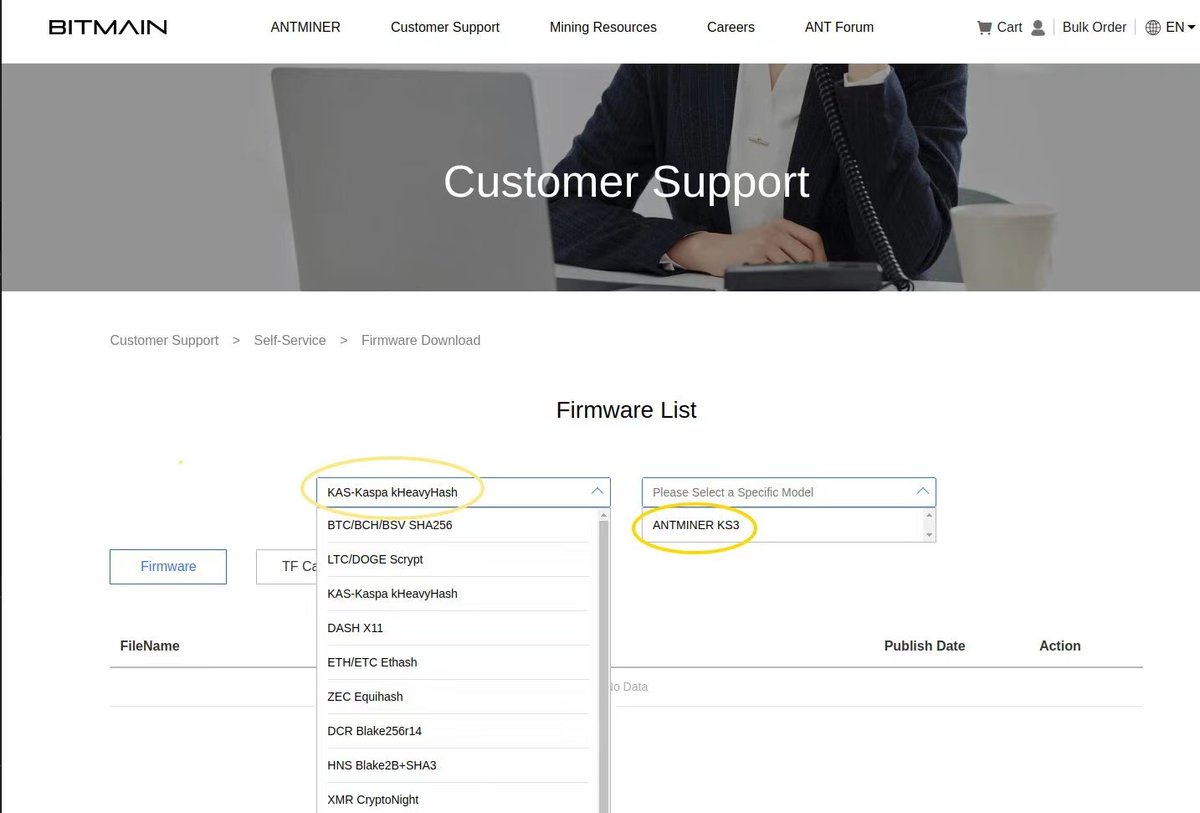Screen dimensions: 1200x813
Task: Select XMR CryptoNight option
Action: coord(458,799)
